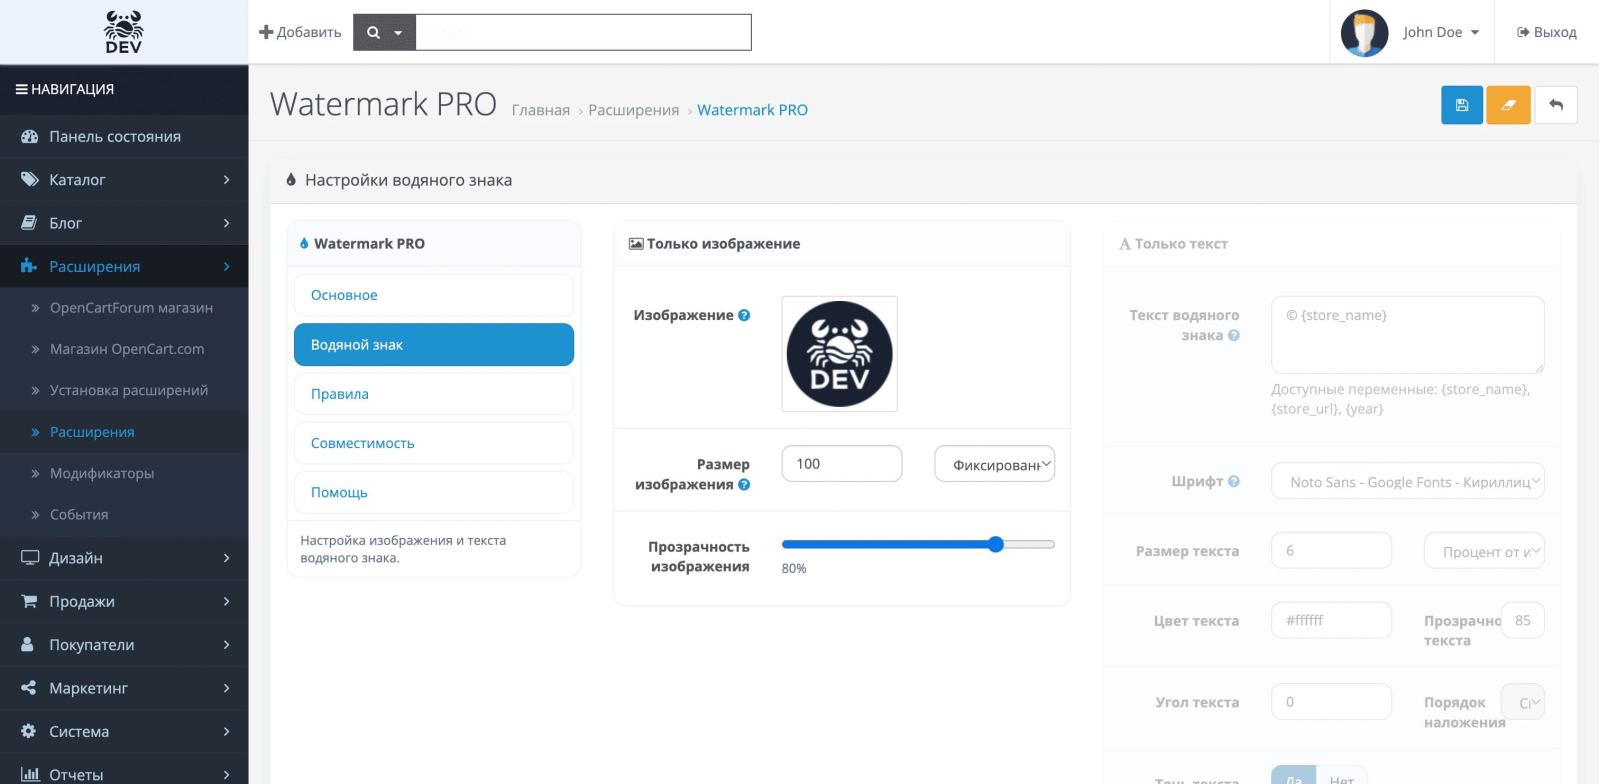Open the Процент от text size dropdown
This screenshot has height=784, width=1600.
click(x=1484, y=551)
